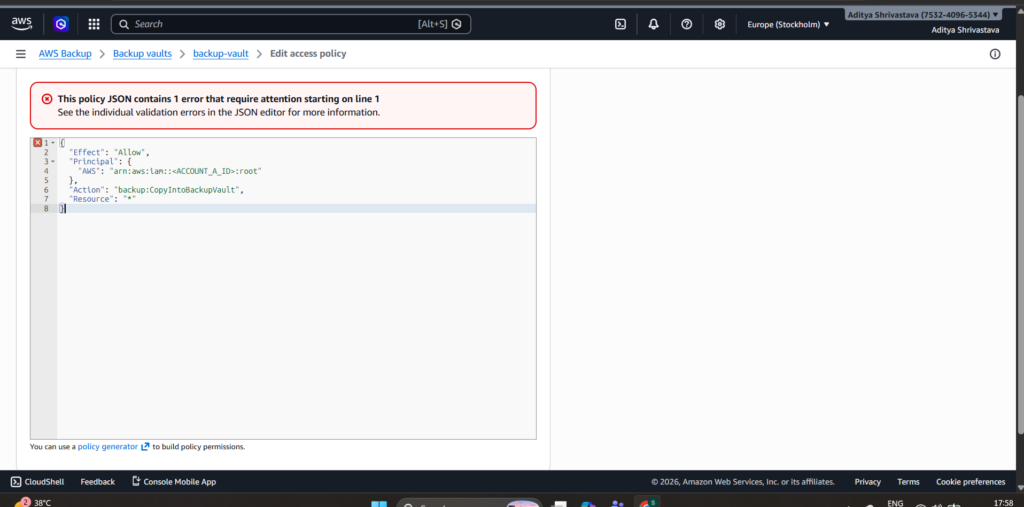The image size is (1024, 507).
Task: Open the services grid menu icon
Action: (x=94, y=24)
